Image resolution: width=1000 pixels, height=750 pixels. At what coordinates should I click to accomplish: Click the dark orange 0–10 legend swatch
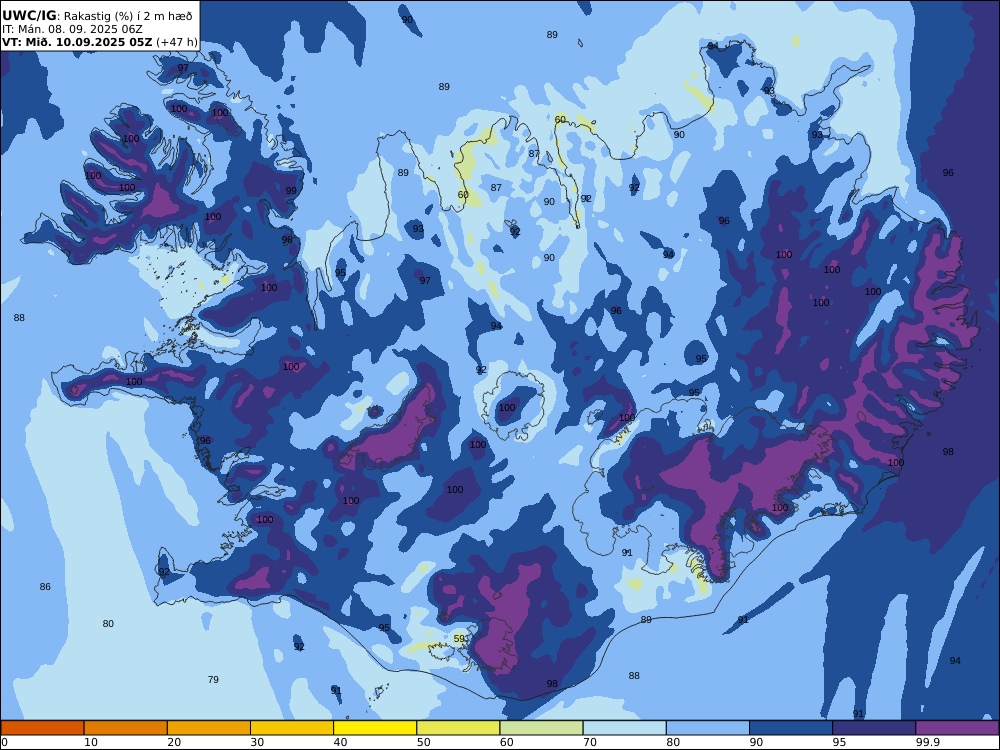click(x=42, y=728)
